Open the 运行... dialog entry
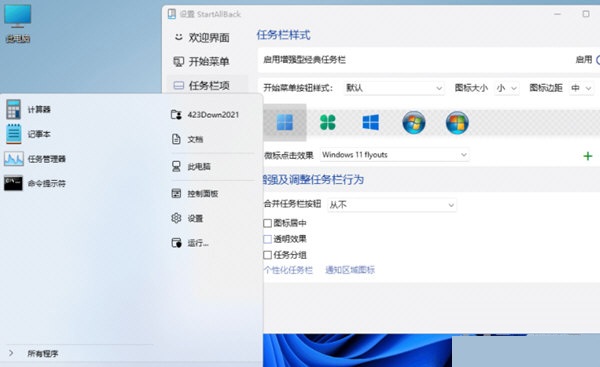Viewport: 600px width, 367px height. tap(190, 243)
